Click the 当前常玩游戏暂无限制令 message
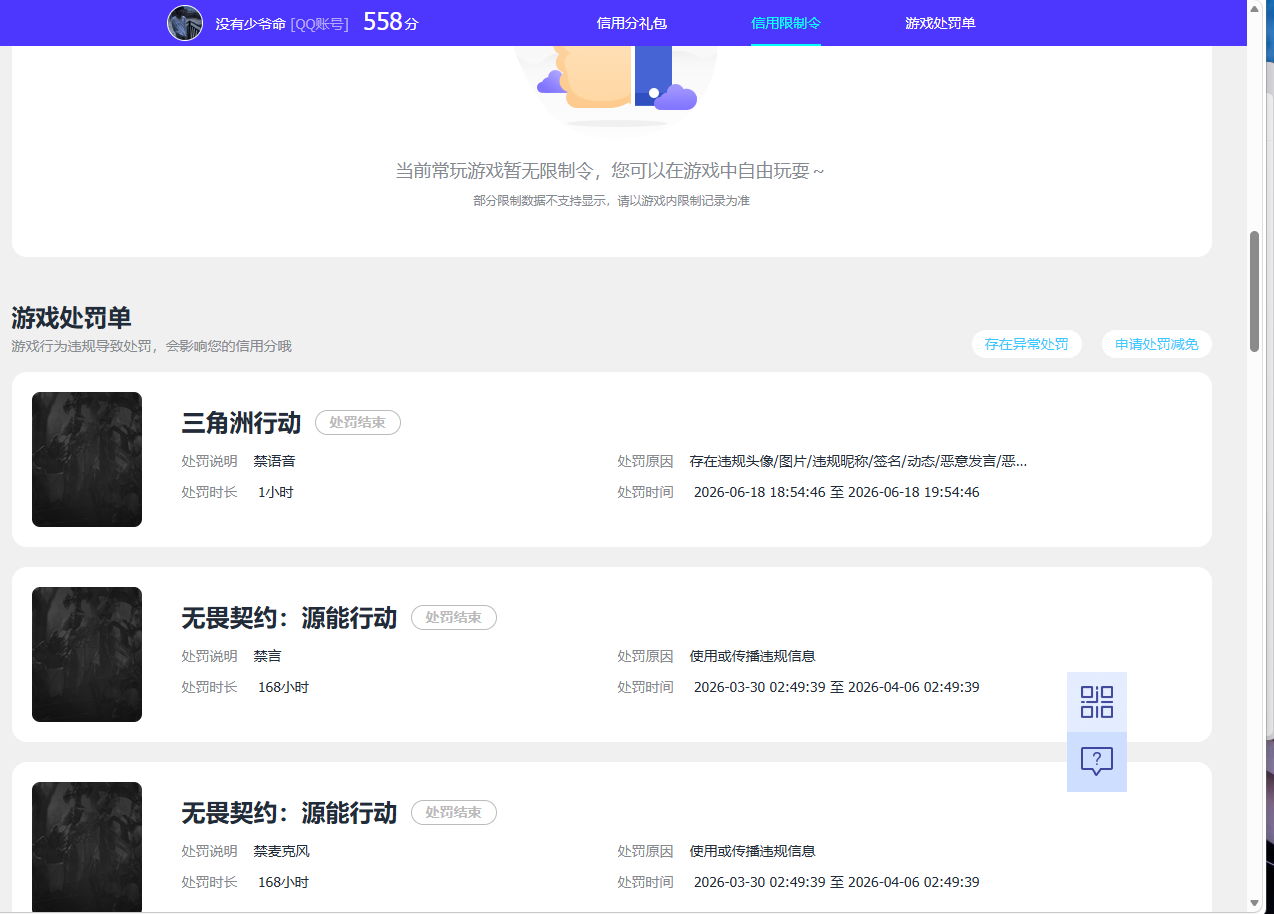Viewport: 1274px width, 914px height. click(610, 171)
